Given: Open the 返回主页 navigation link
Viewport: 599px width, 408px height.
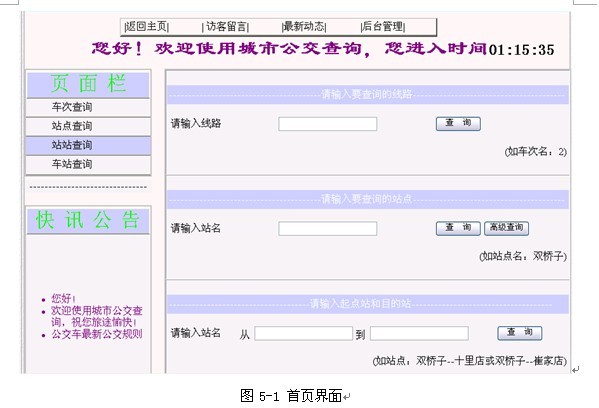Looking at the screenshot, I should [x=147, y=26].
